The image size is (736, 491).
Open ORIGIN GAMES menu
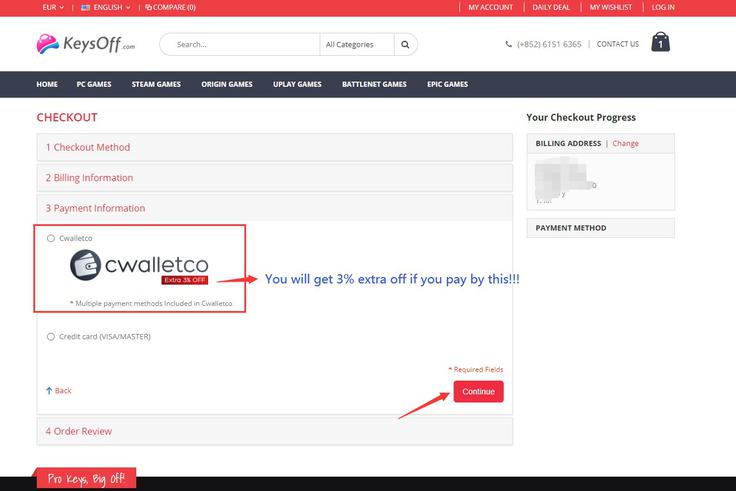click(x=227, y=84)
